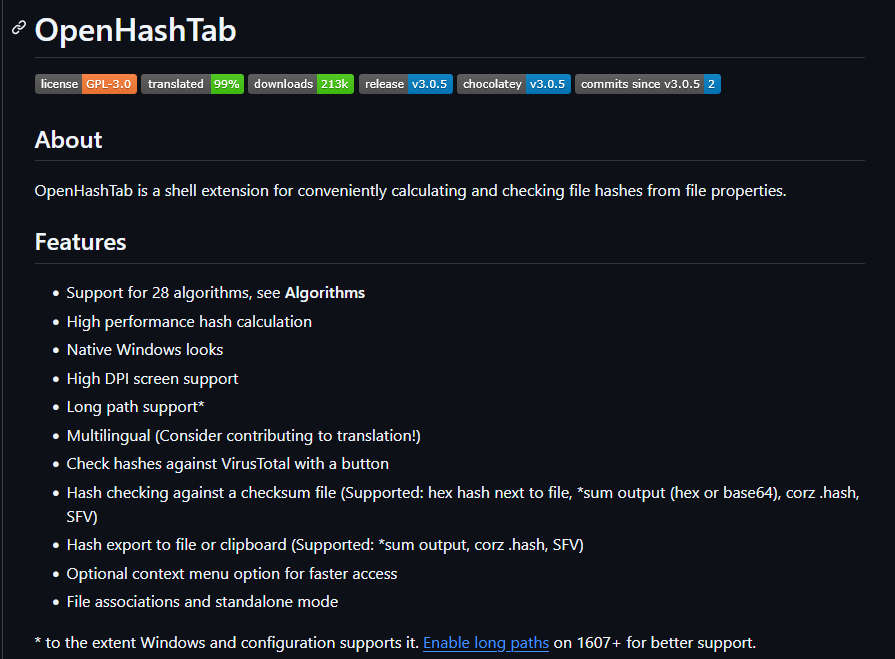Image resolution: width=895 pixels, height=659 pixels.
Task: Click the Long path support list item
Action: tap(135, 407)
